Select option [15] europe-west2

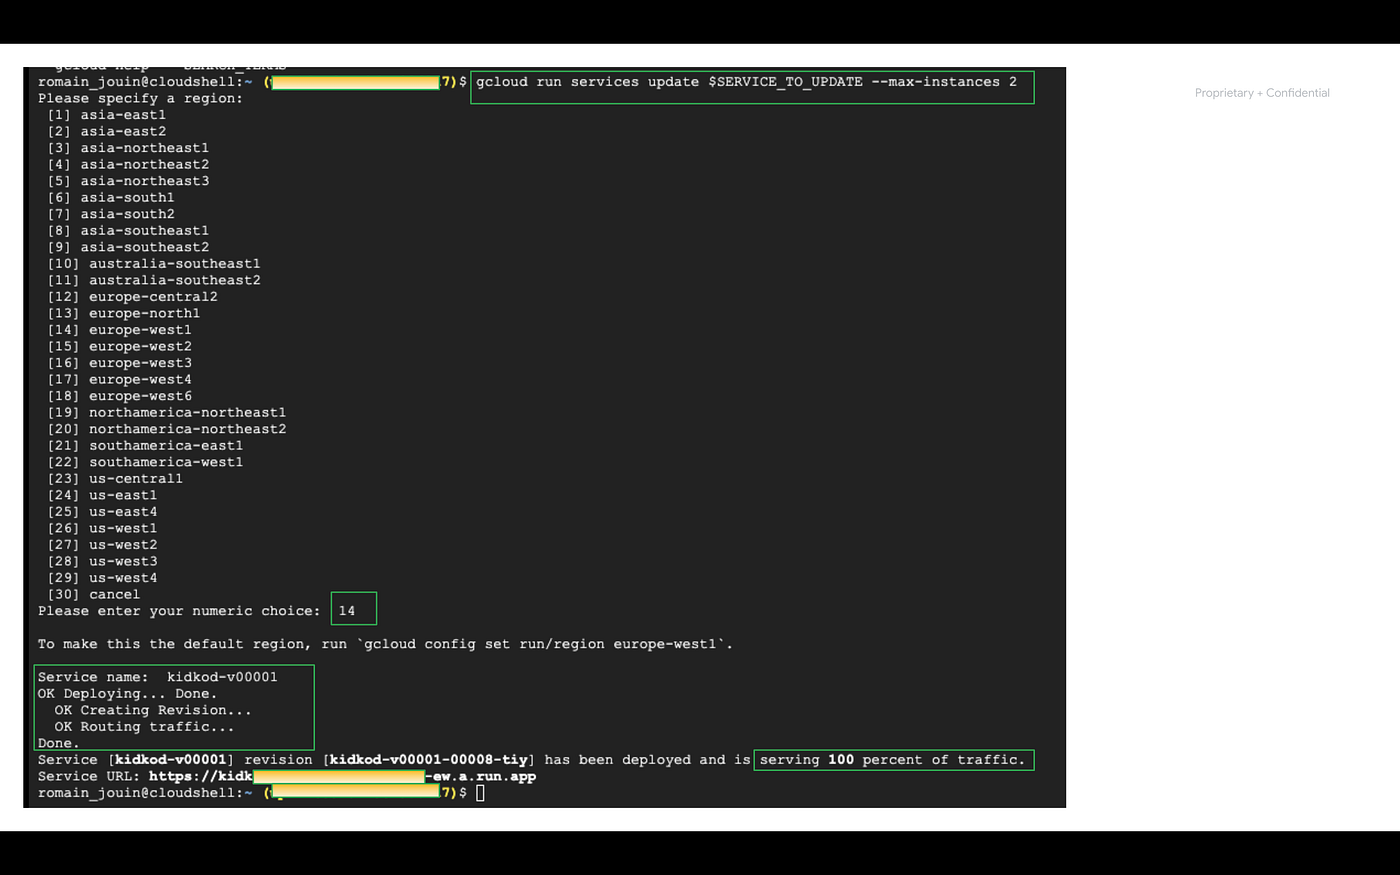pyautogui.click(x=120, y=346)
